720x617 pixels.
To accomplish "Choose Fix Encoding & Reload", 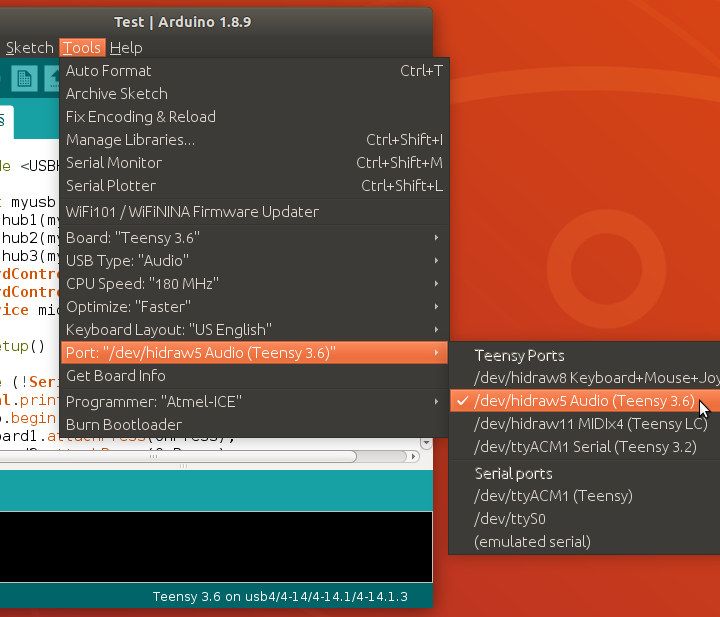I will tap(254, 117).
